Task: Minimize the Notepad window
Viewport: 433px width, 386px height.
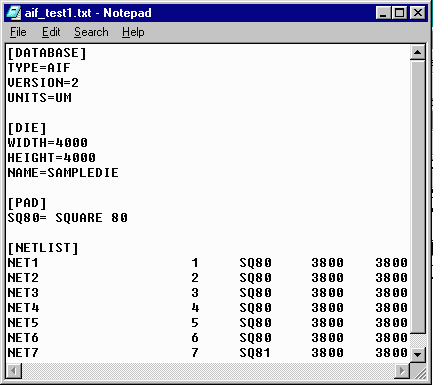Action: click(x=383, y=13)
